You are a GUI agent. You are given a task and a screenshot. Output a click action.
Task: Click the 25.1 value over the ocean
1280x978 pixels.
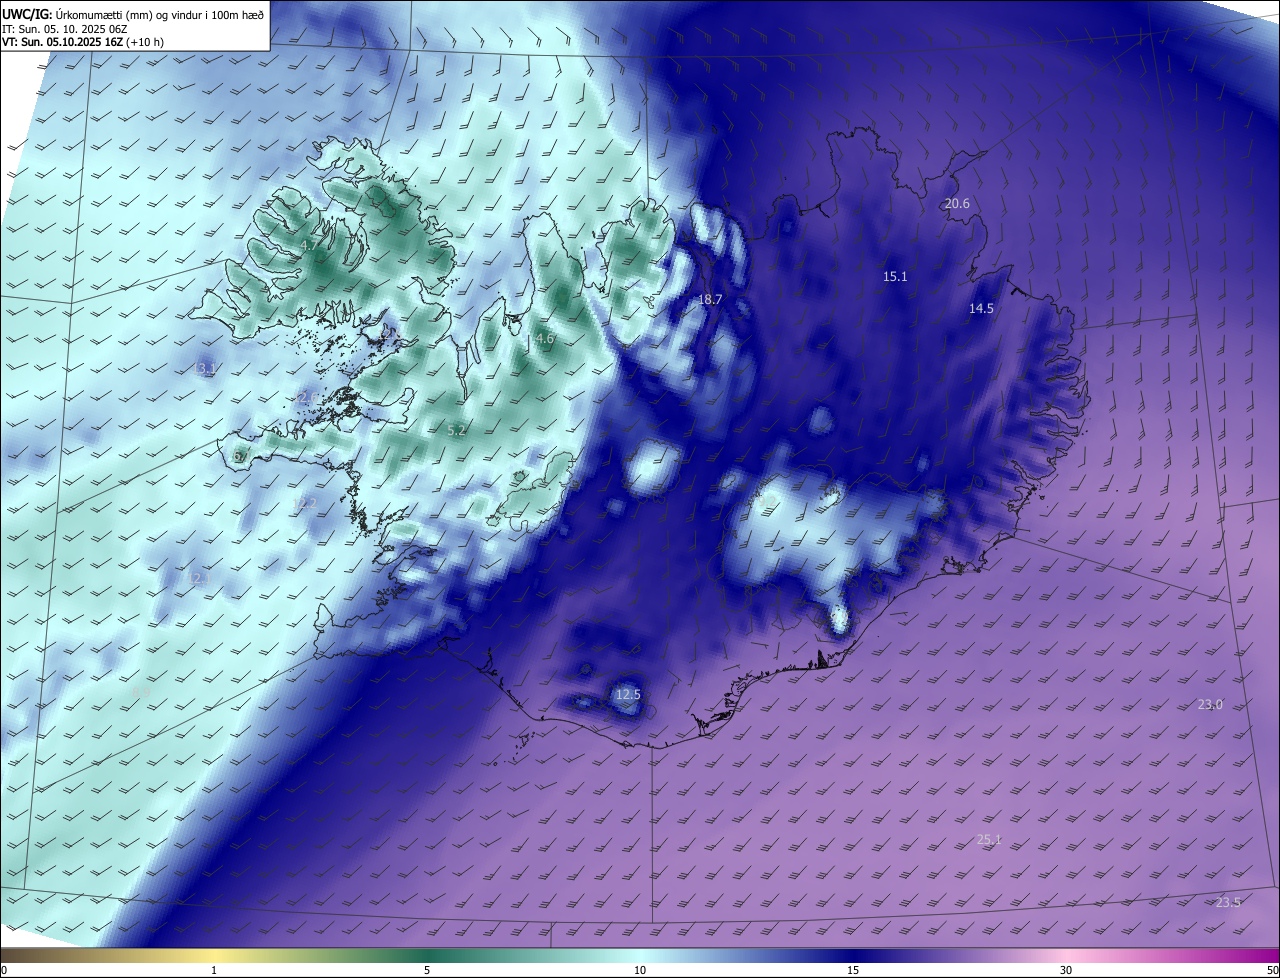coord(988,839)
